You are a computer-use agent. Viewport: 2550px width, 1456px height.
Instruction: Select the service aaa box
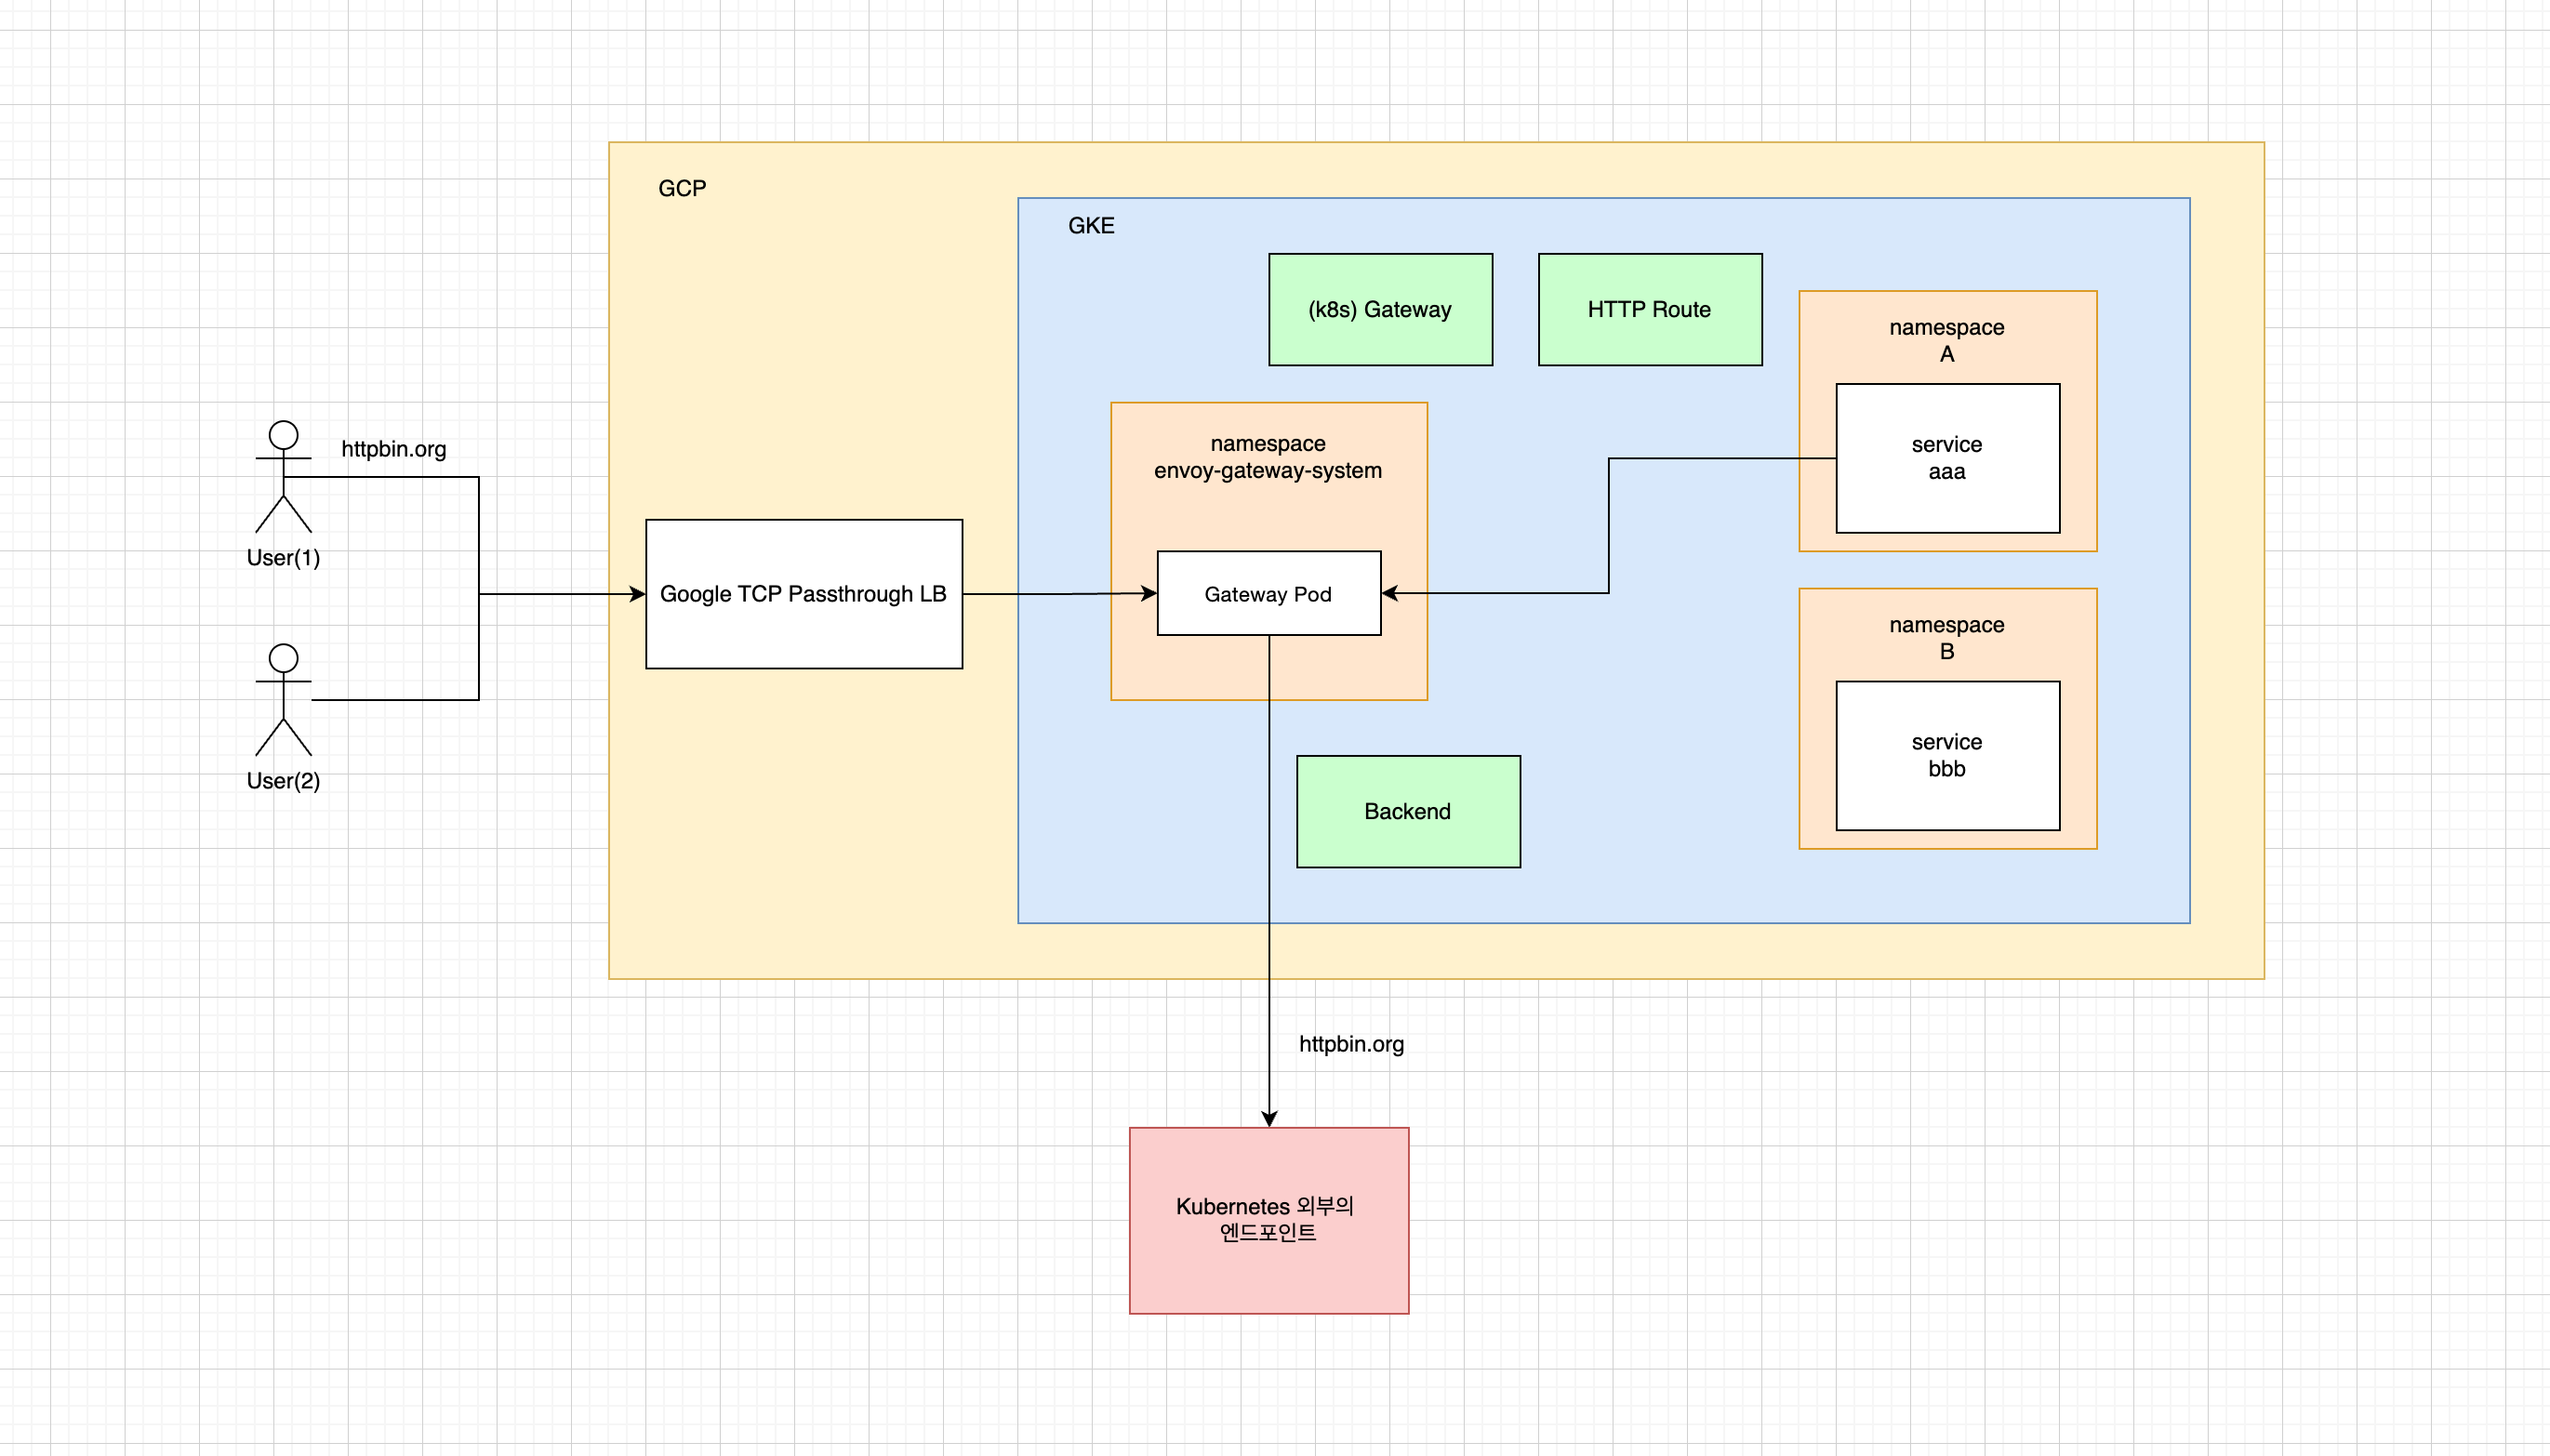(1946, 458)
